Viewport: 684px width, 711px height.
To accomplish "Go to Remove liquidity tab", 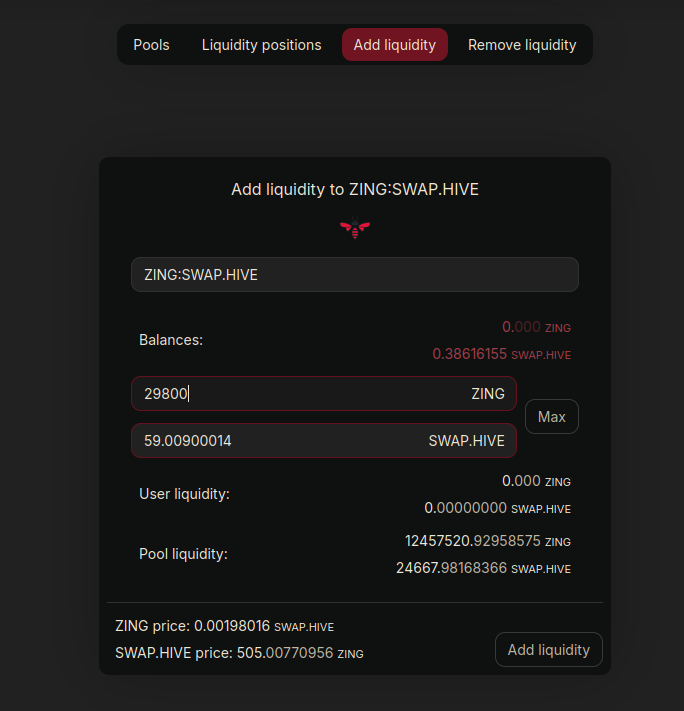I will point(522,45).
